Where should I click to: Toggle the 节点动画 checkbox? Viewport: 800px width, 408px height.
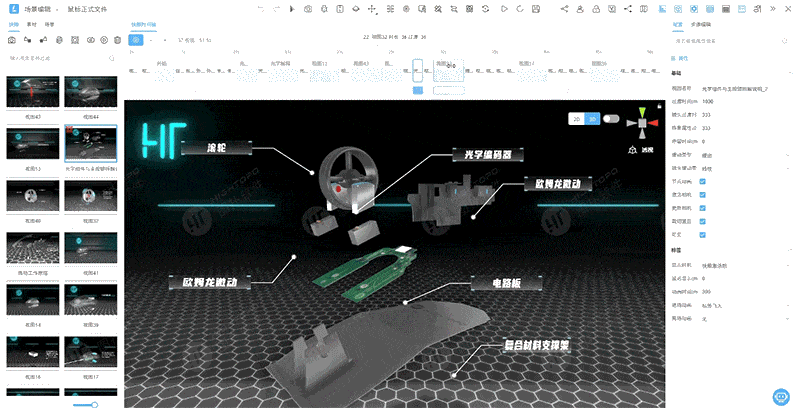[x=703, y=182]
